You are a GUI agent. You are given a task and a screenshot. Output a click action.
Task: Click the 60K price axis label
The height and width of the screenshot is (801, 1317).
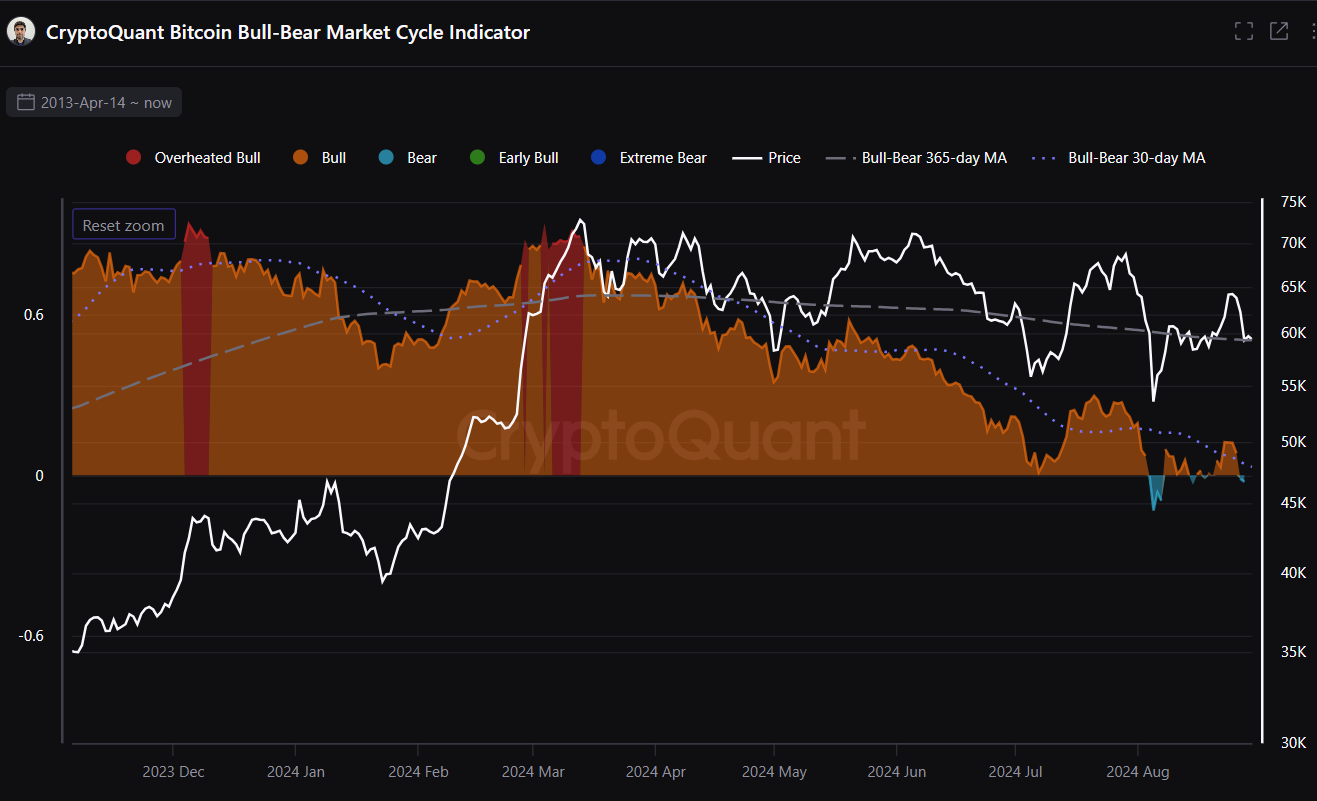tap(1294, 333)
